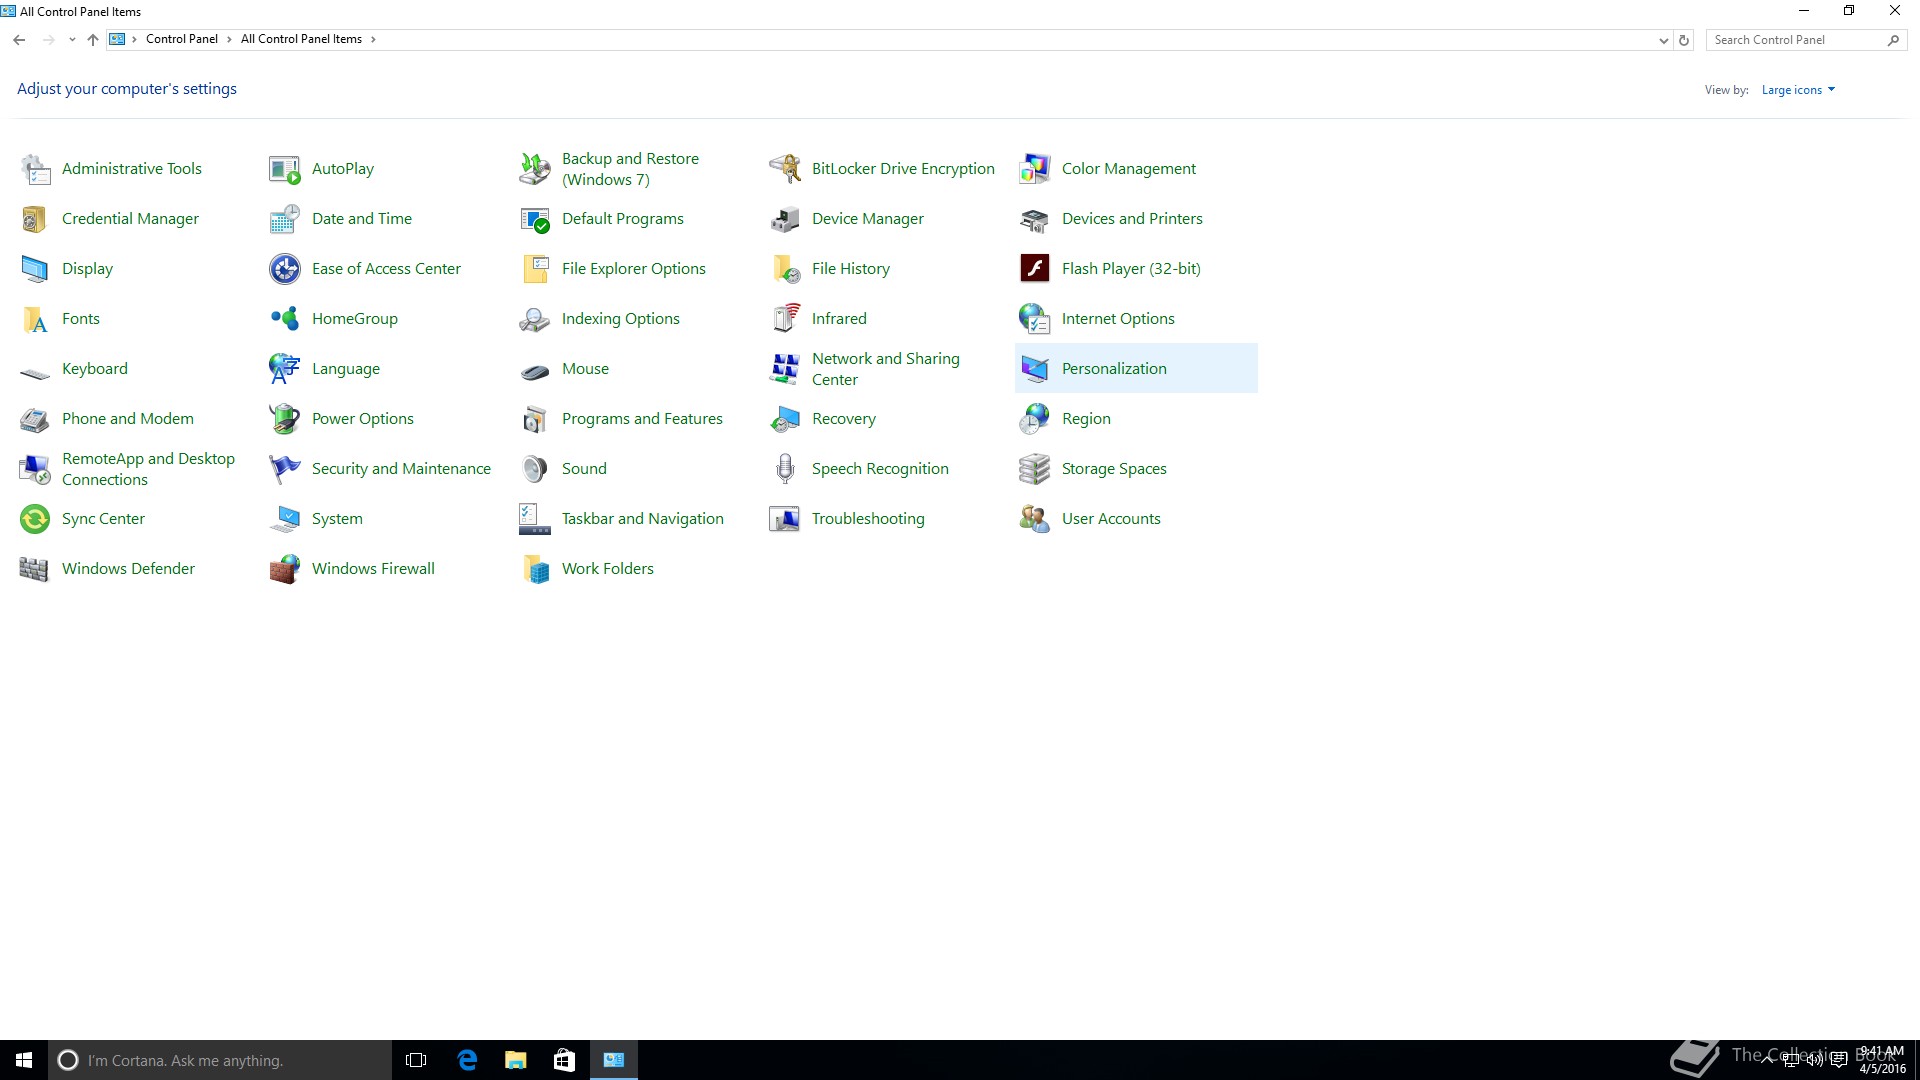Open Work Folders icon
1920x1080 pixels.
[535, 569]
